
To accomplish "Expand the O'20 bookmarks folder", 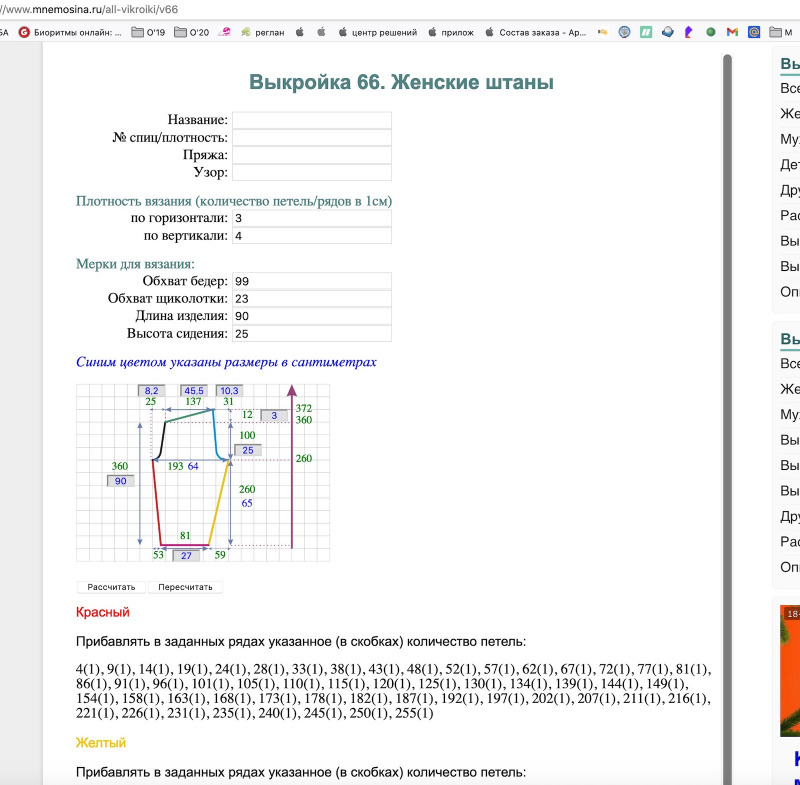I will coord(191,32).
